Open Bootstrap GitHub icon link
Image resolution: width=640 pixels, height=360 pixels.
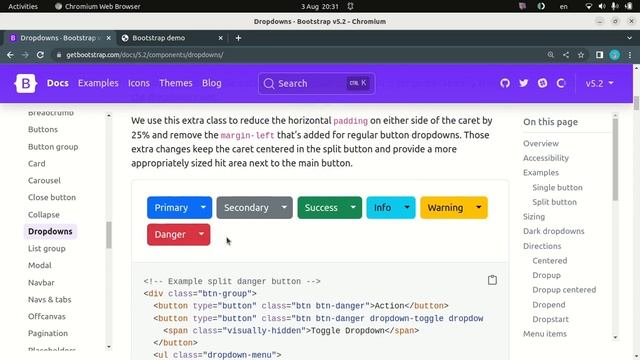pos(505,83)
